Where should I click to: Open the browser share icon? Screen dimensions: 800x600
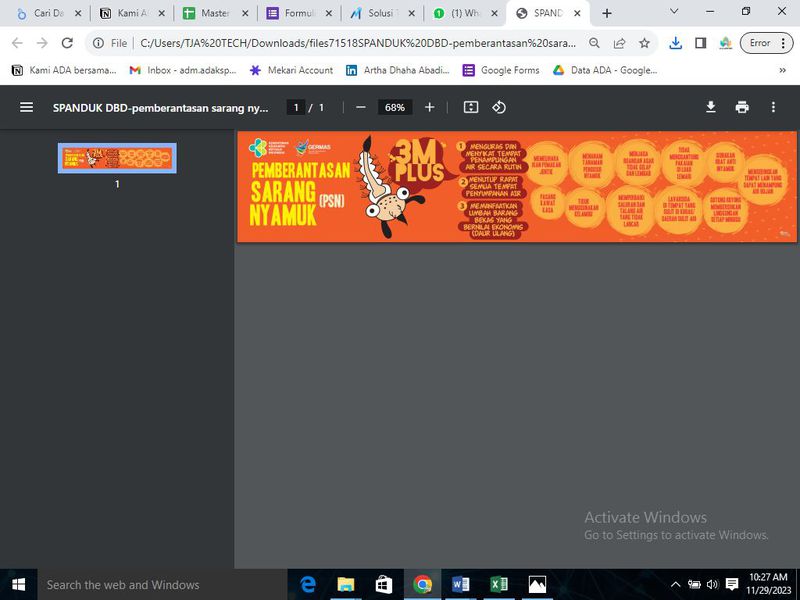620,43
